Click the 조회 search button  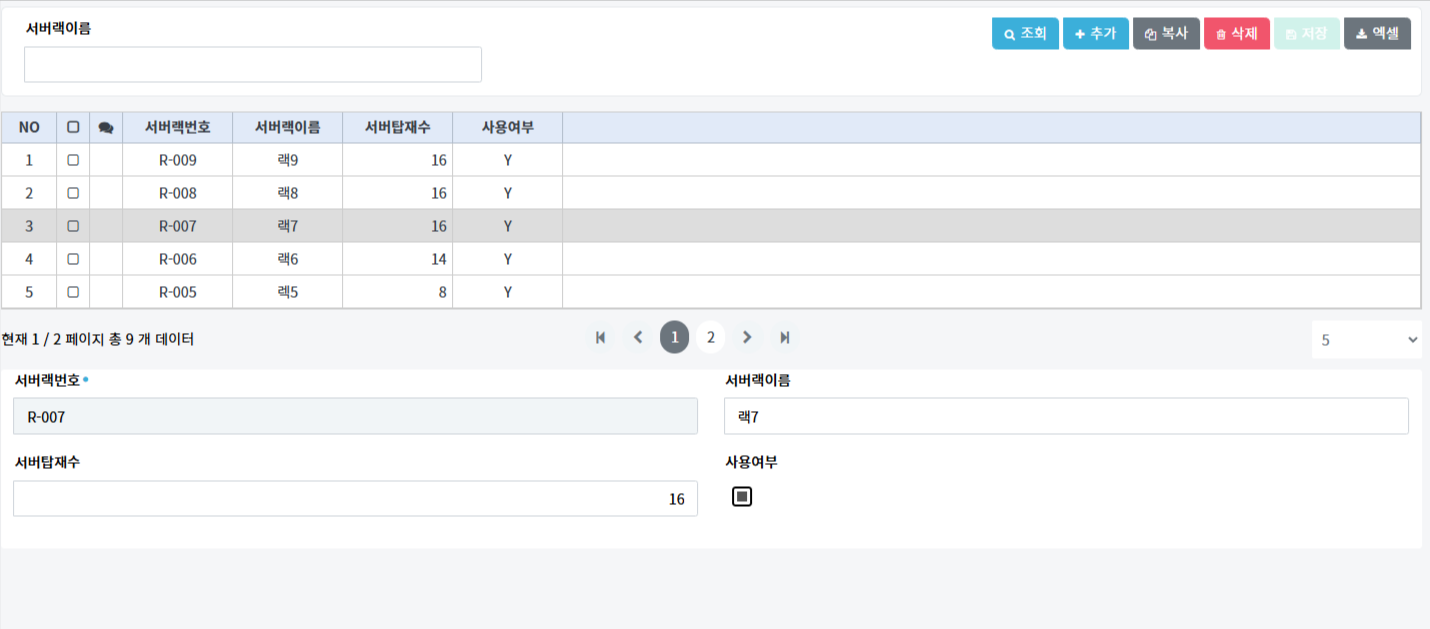coord(1025,34)
